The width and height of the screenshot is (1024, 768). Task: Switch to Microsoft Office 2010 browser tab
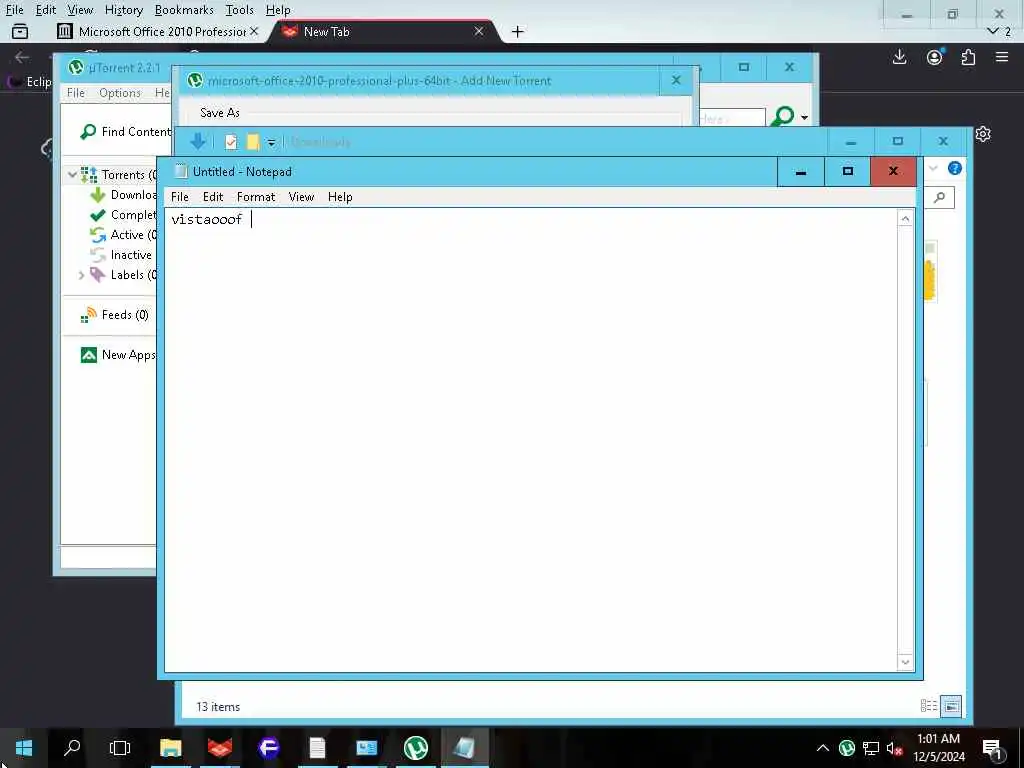[157, 31]
